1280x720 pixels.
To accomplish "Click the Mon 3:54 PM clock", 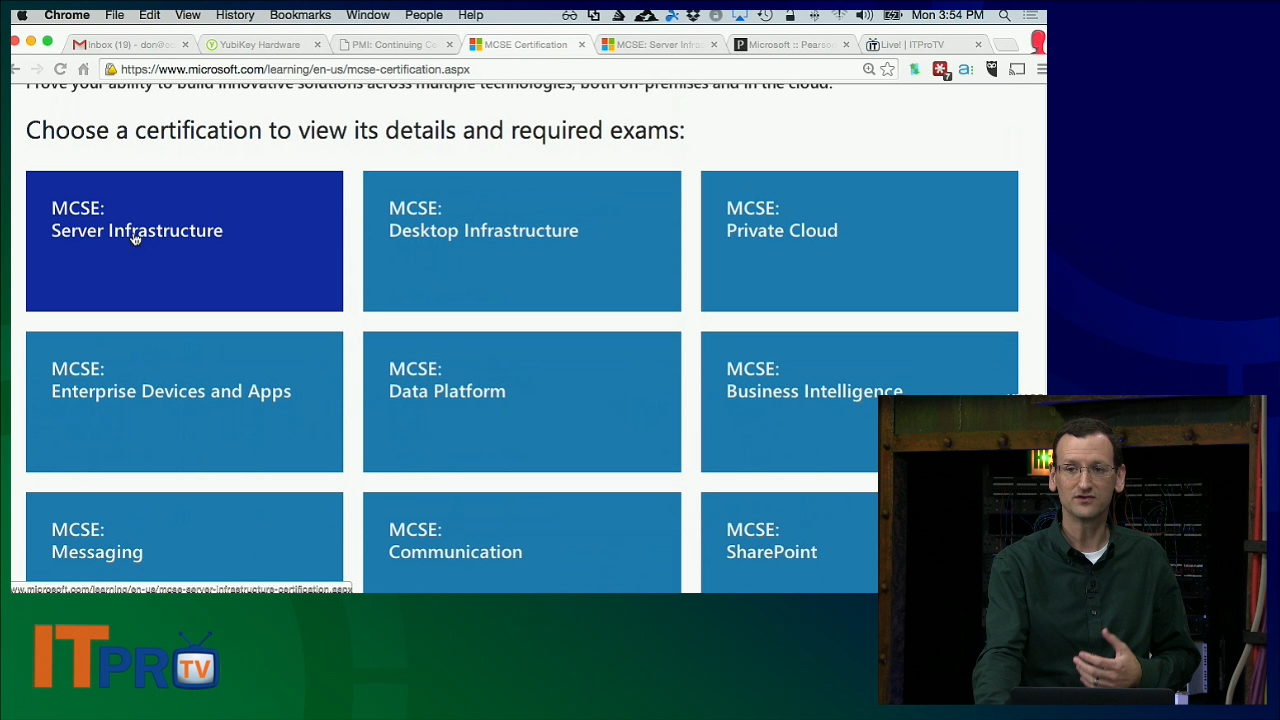I will [947, 15].
